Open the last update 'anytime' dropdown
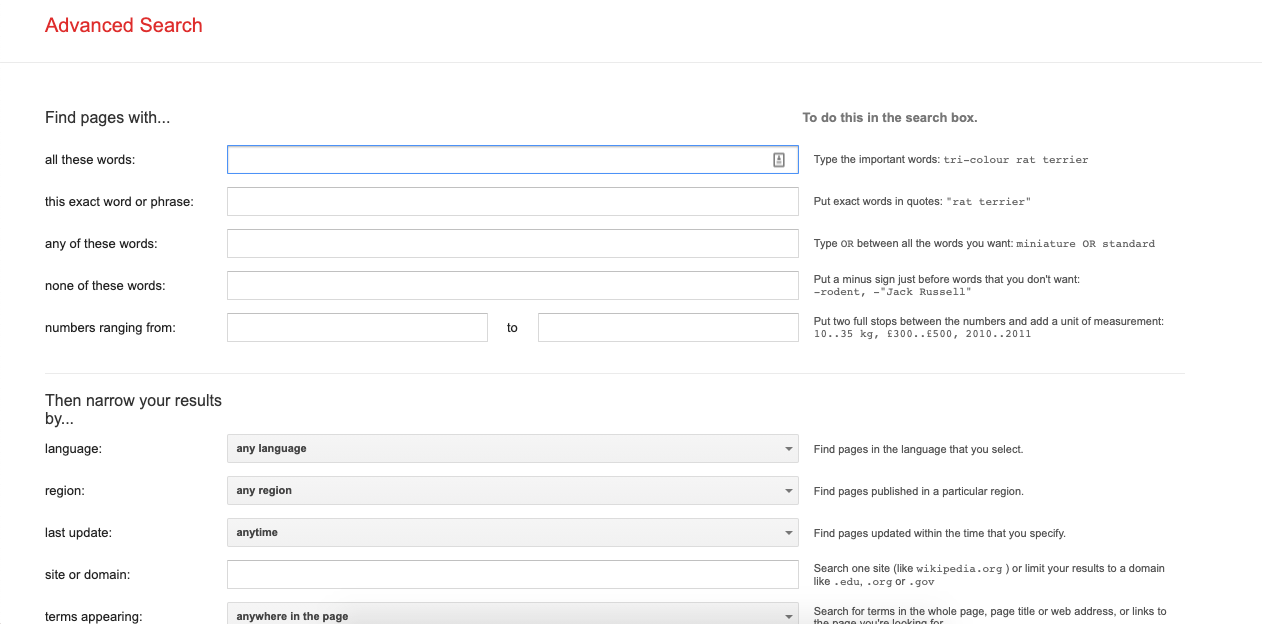The image size is (1262, 624). 512,533
